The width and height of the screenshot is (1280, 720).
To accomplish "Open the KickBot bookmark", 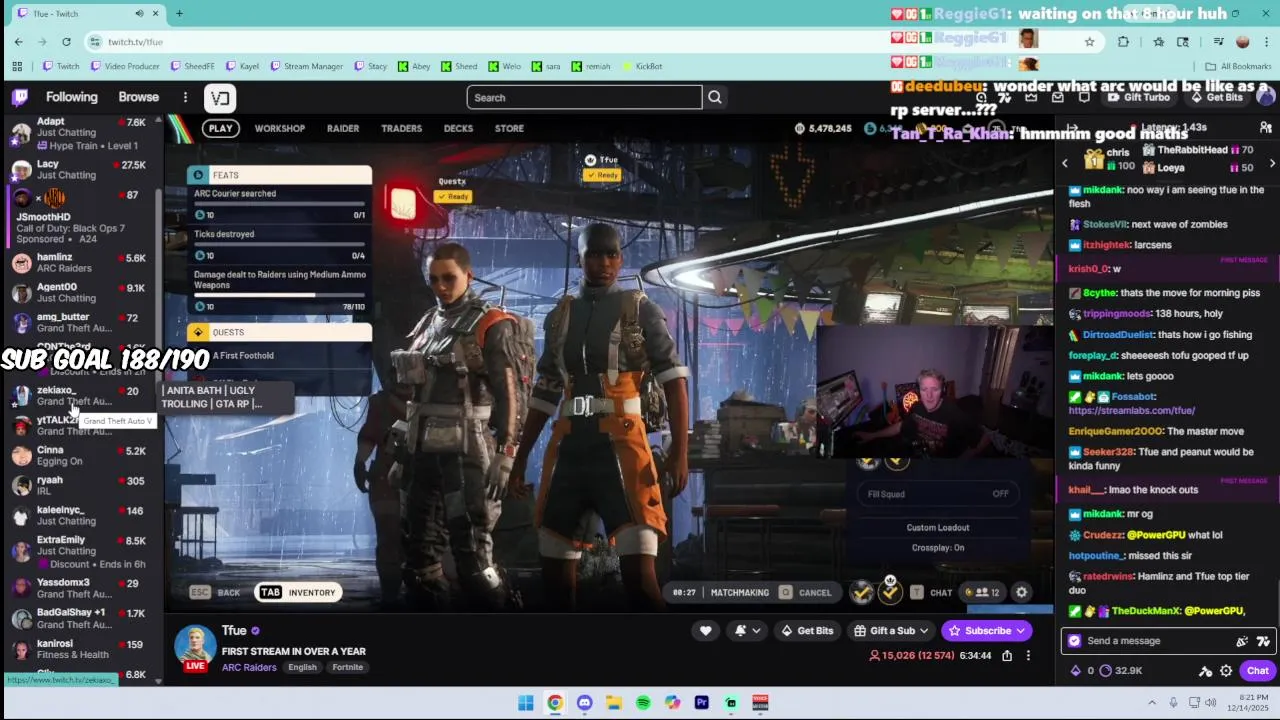I will pos(642,66).
